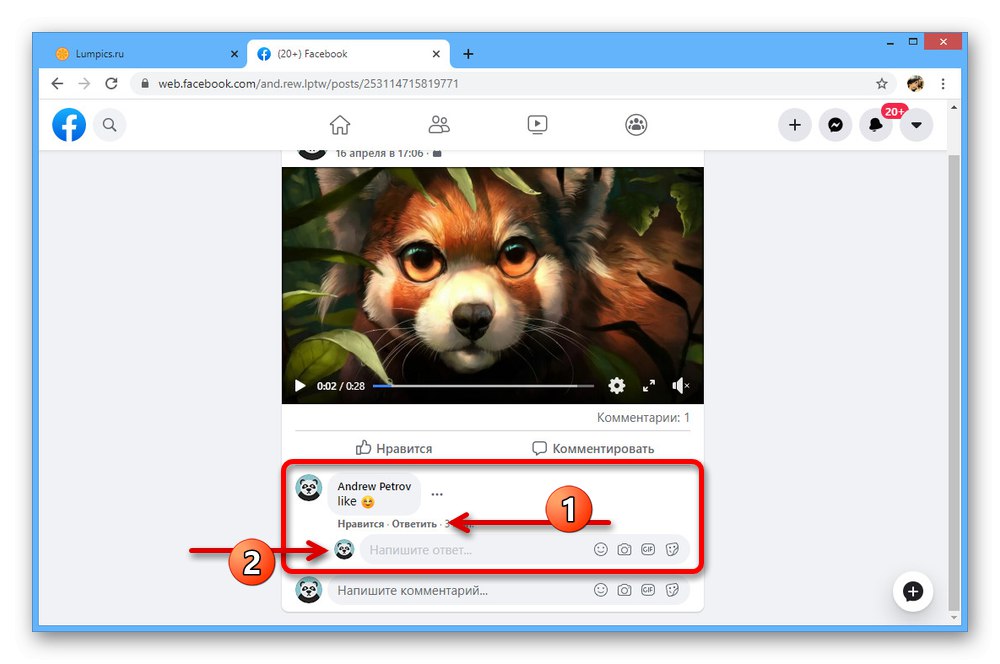
Task: Close the Lumpics.ru tab
Action: tap(234, 54)
